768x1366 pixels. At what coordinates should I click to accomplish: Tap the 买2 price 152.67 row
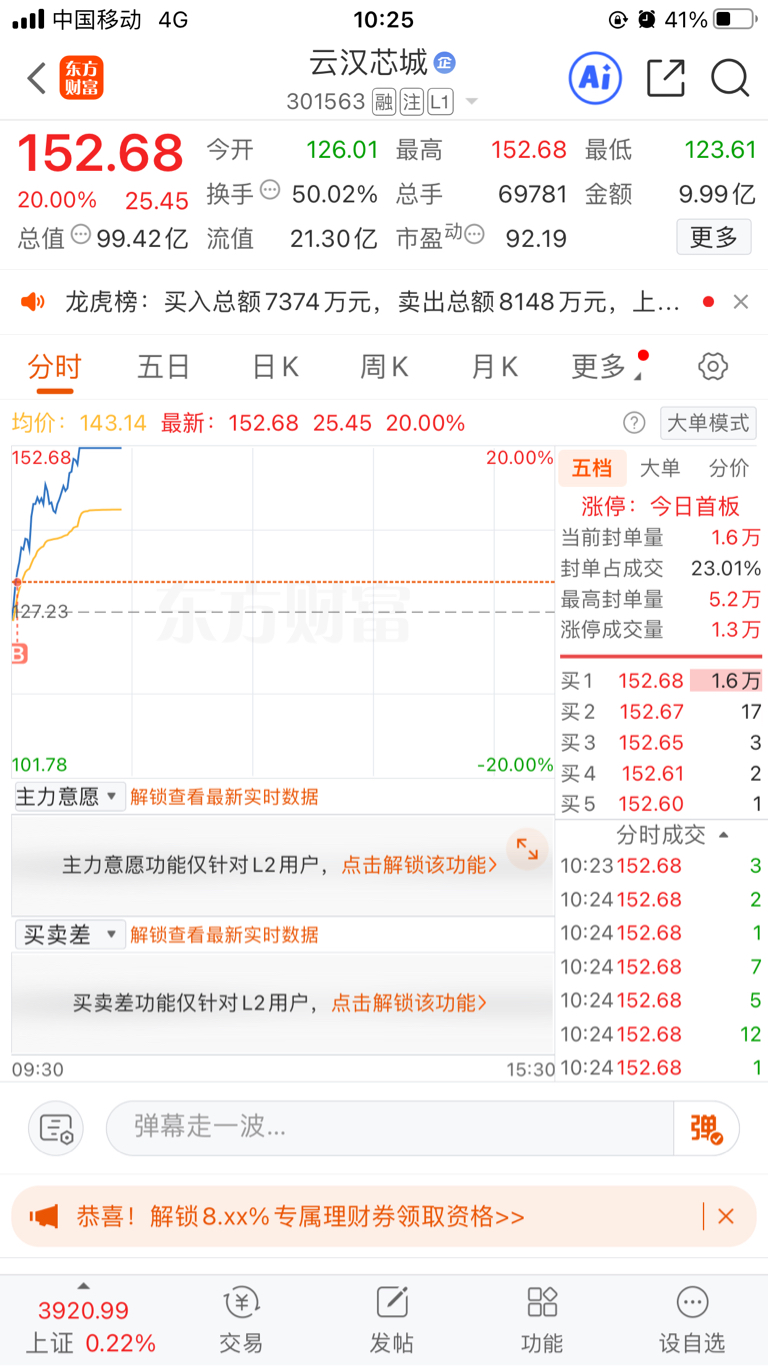pyautogui.click(x=661, y=712)
